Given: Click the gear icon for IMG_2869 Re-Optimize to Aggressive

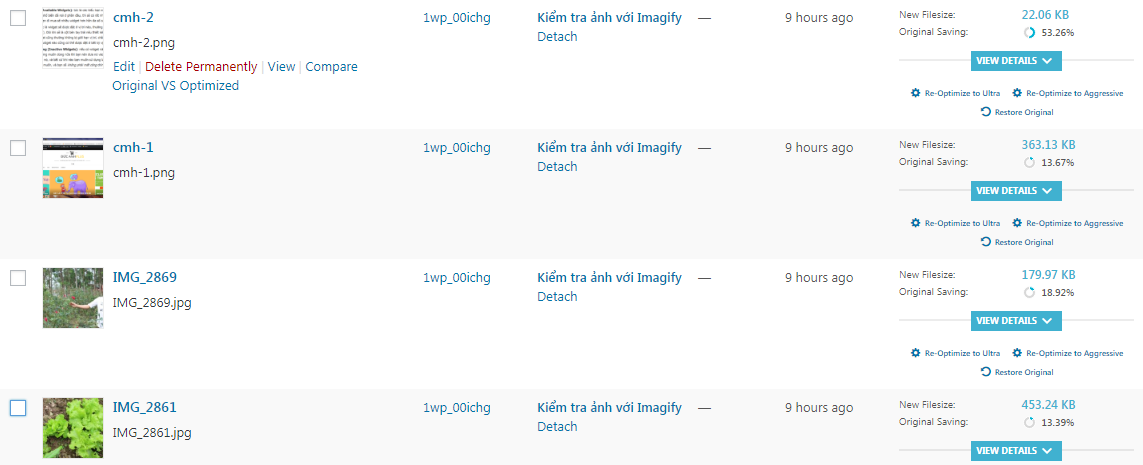Looking at the screenshot, I should point(1017,353).
